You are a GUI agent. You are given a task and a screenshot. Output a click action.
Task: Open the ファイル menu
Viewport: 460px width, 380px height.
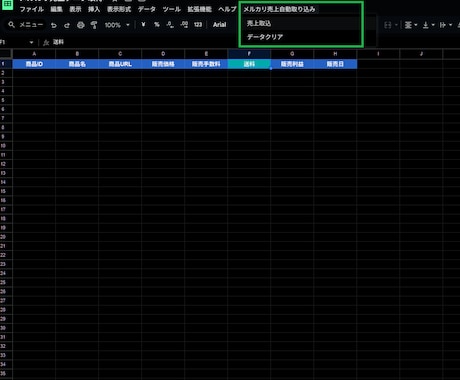point(32,9)
